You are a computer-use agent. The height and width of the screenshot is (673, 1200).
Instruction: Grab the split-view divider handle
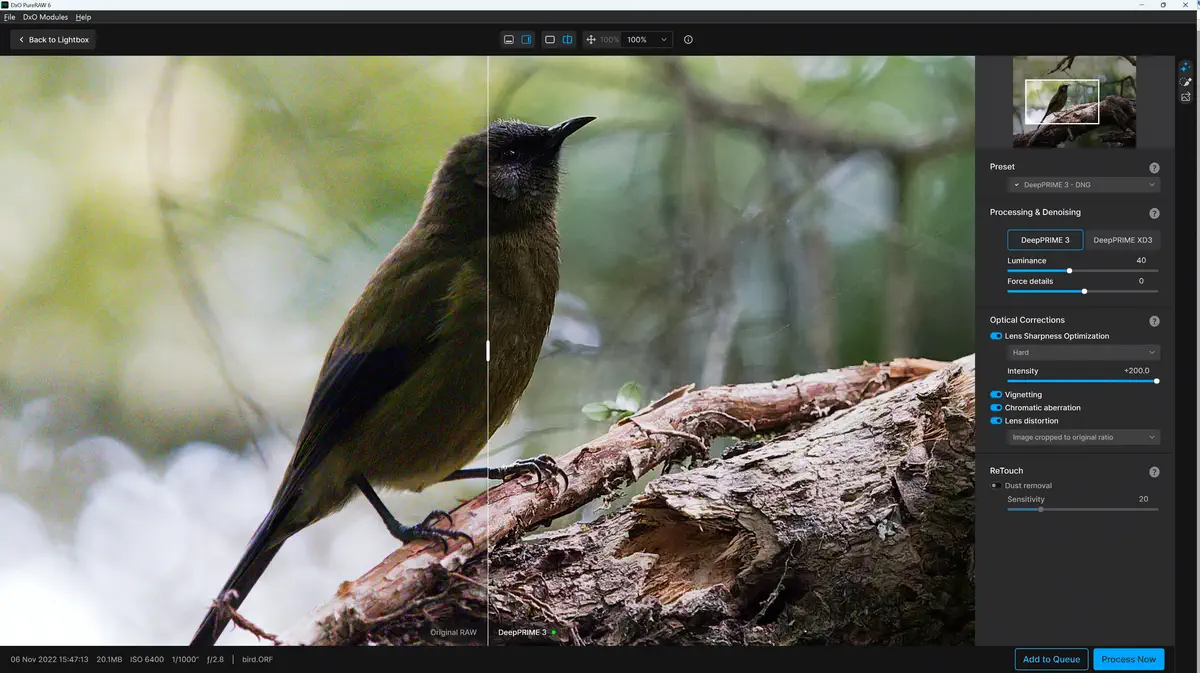tap(488, 350)
